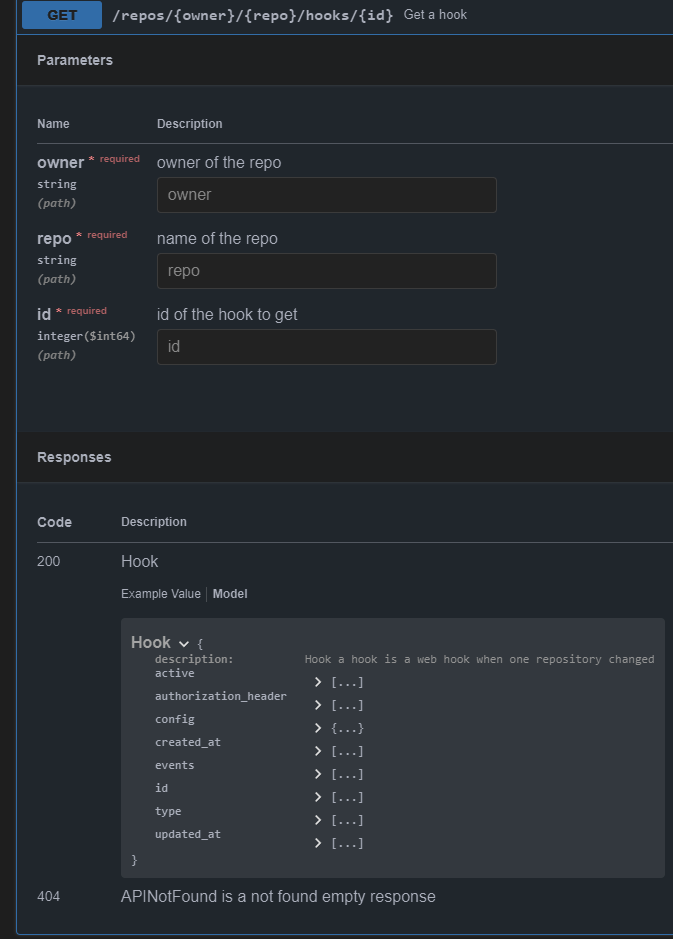This screenshot has height=939, width=673.
Task: Expand the type property chevron
Action: [x=318, y=820]
